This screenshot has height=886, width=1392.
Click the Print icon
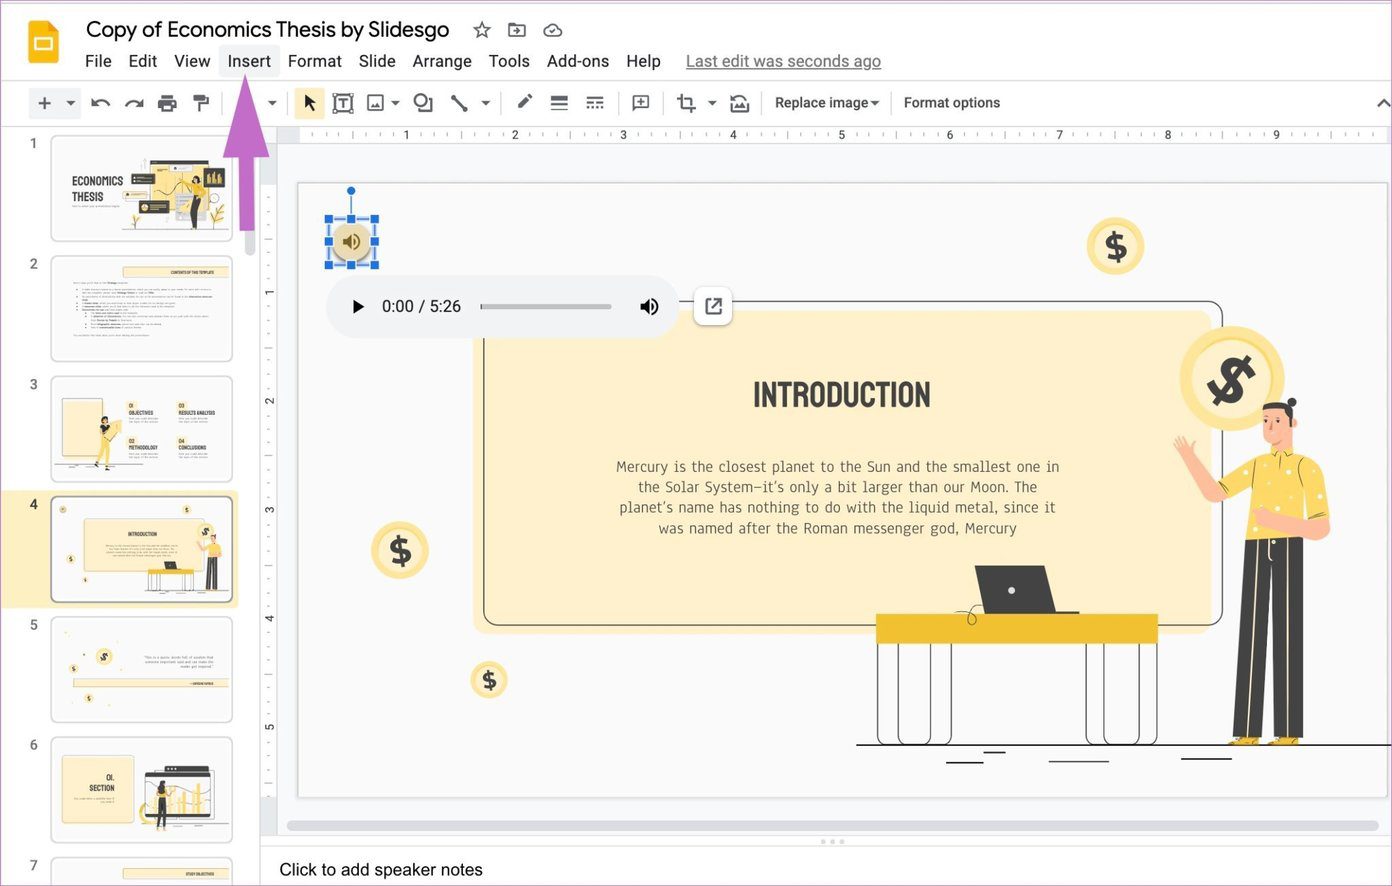[167, 103]
